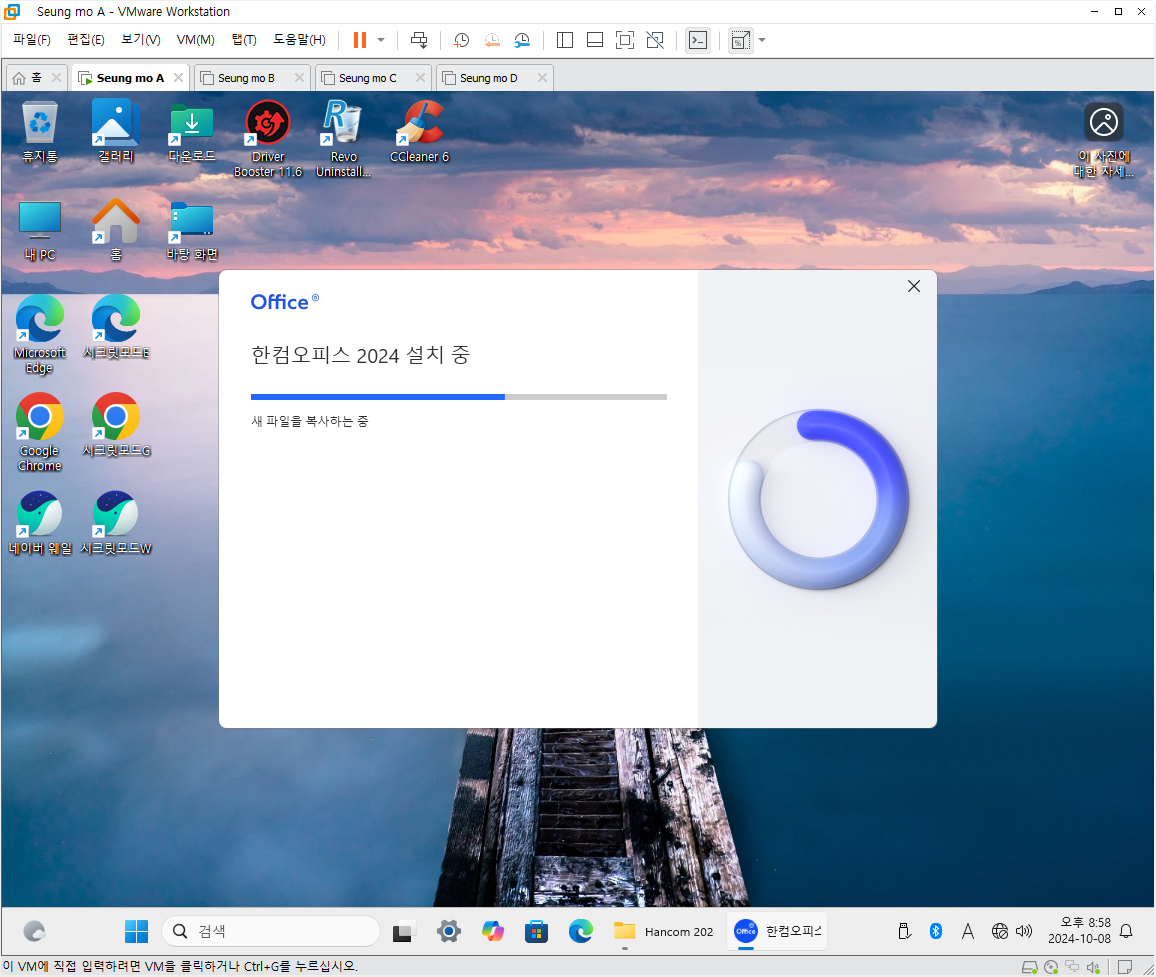Open the Hancom 202 folder taskbar item
The image size is (1156, 977).
[x=664, y=931]
